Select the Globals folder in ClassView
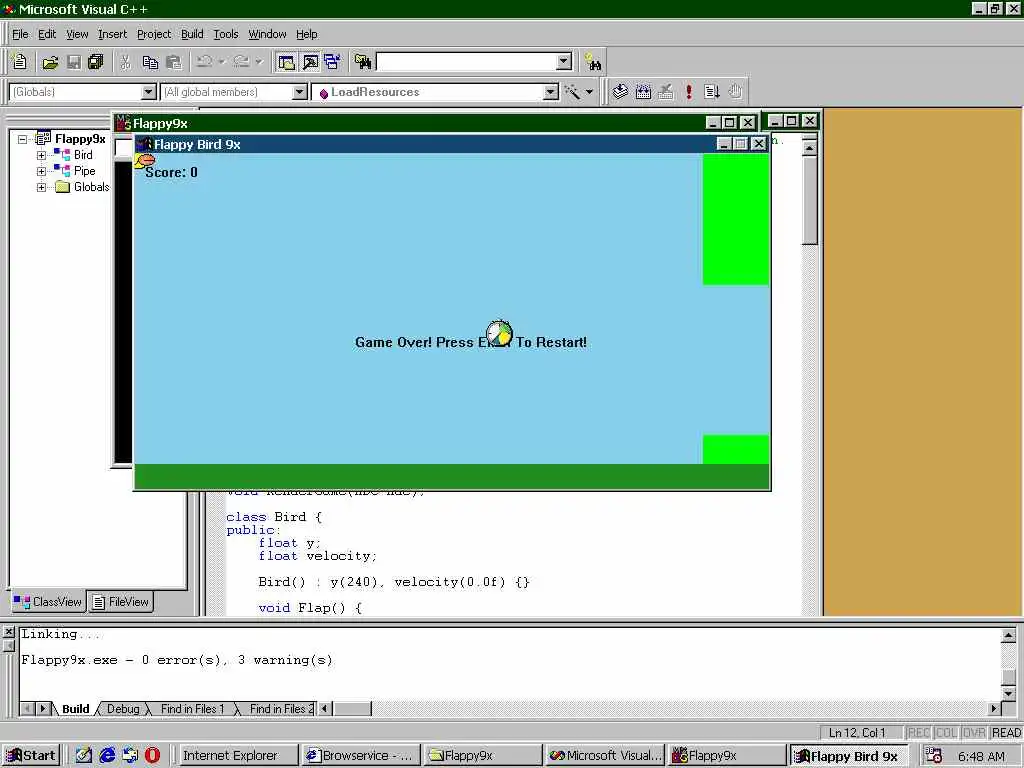 (x=91, y=187)
